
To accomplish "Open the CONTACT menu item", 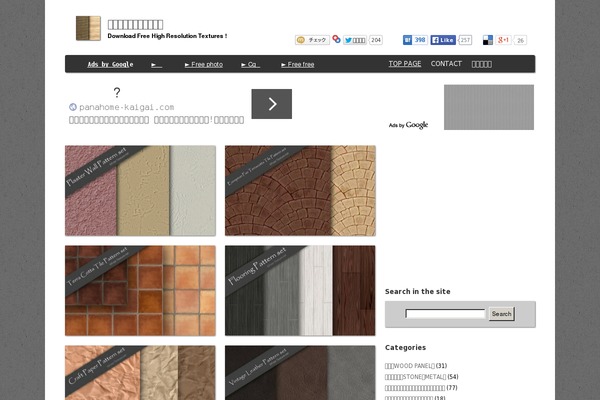I will [446, 64].
